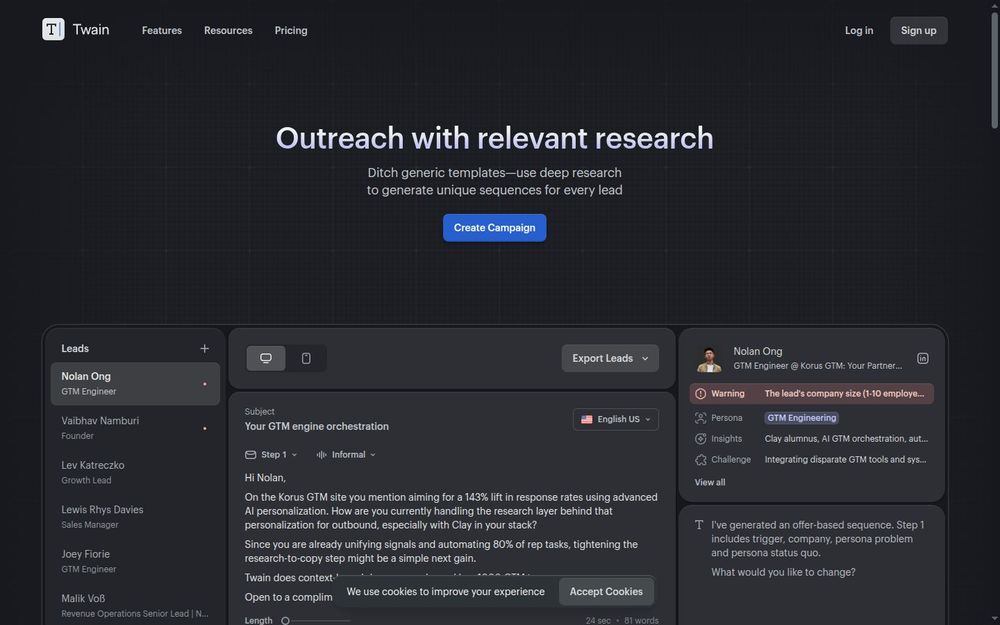Screen dimensions: 1000x625
Task: Click the Twain assistant T icon
Action: pyautogui.click(x=699, y=525)
